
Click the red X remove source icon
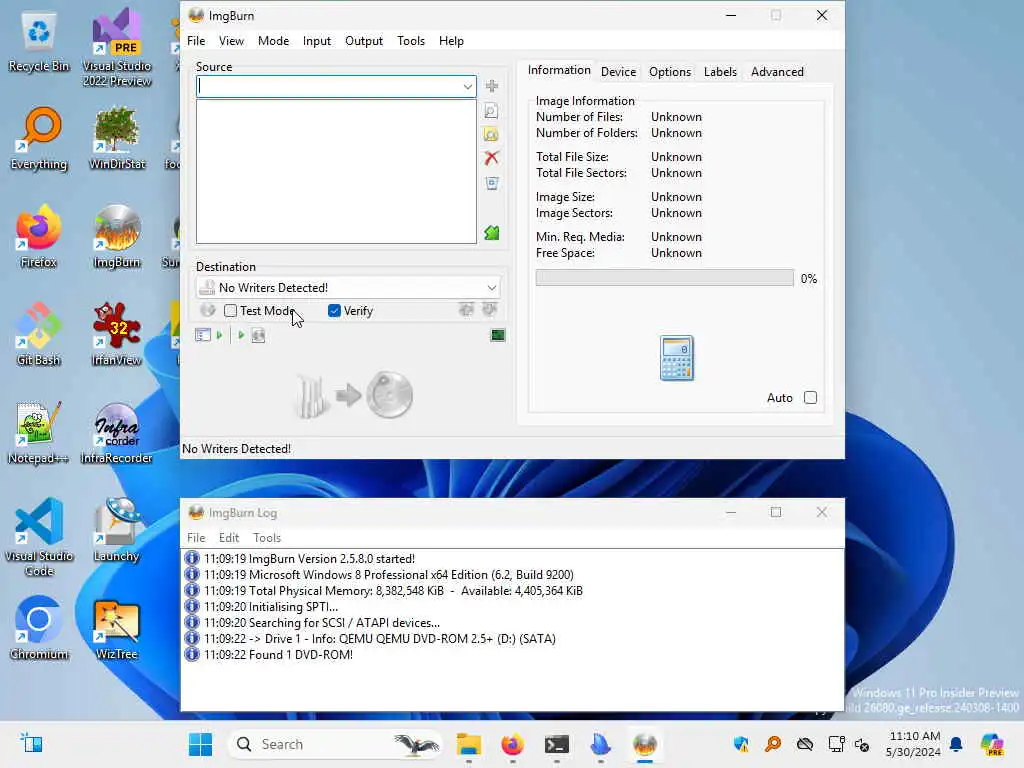tap(492, 158)
